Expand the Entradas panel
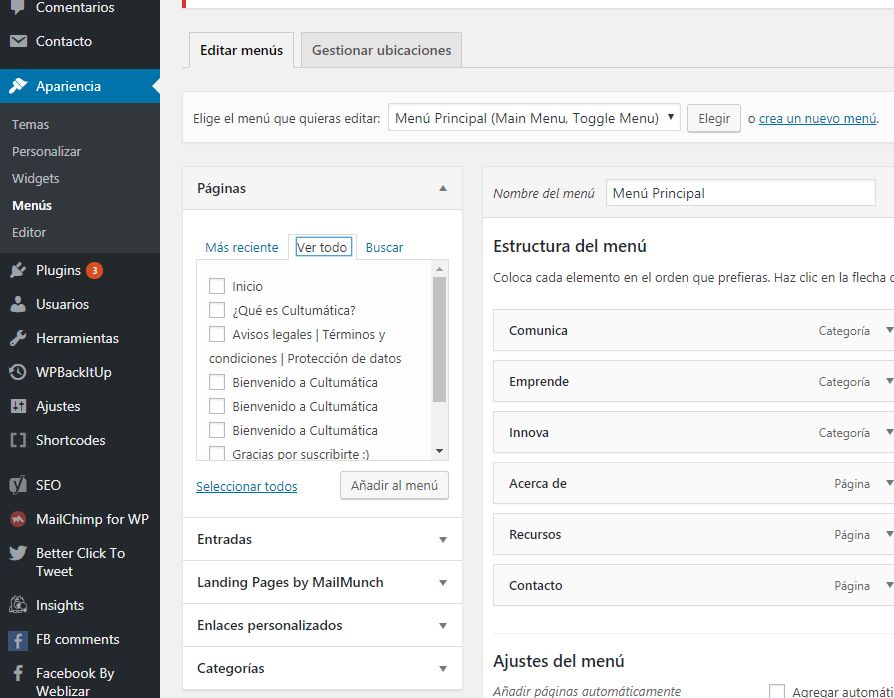Viewport: 894px width, 698px height. pos(322,539)
